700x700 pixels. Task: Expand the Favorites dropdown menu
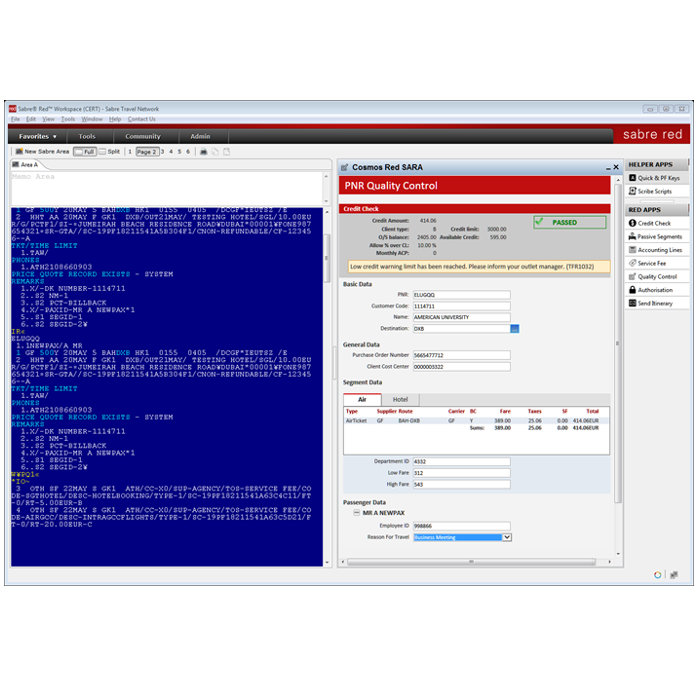[x=38, y=136]
